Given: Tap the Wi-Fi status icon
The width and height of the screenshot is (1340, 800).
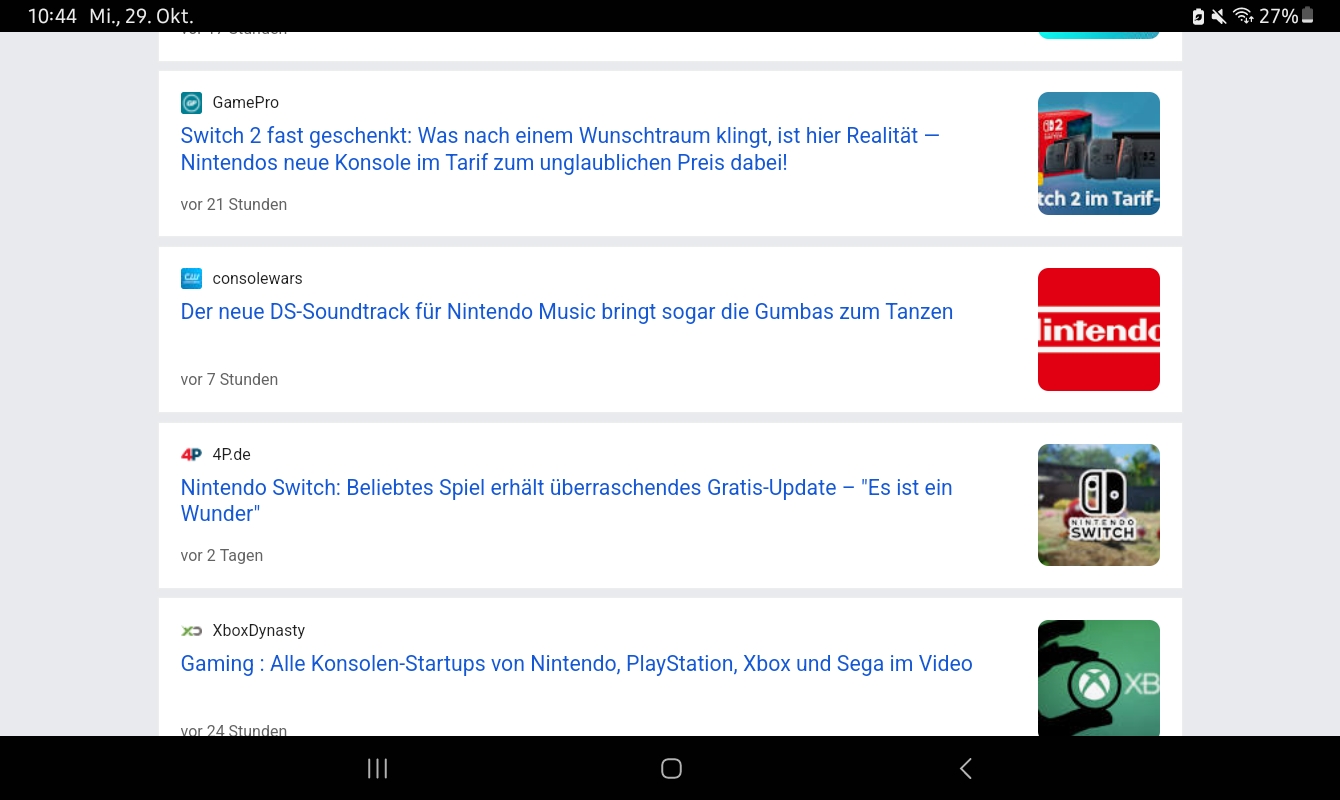Looking at the screenshot, I should coord(1243,16).
